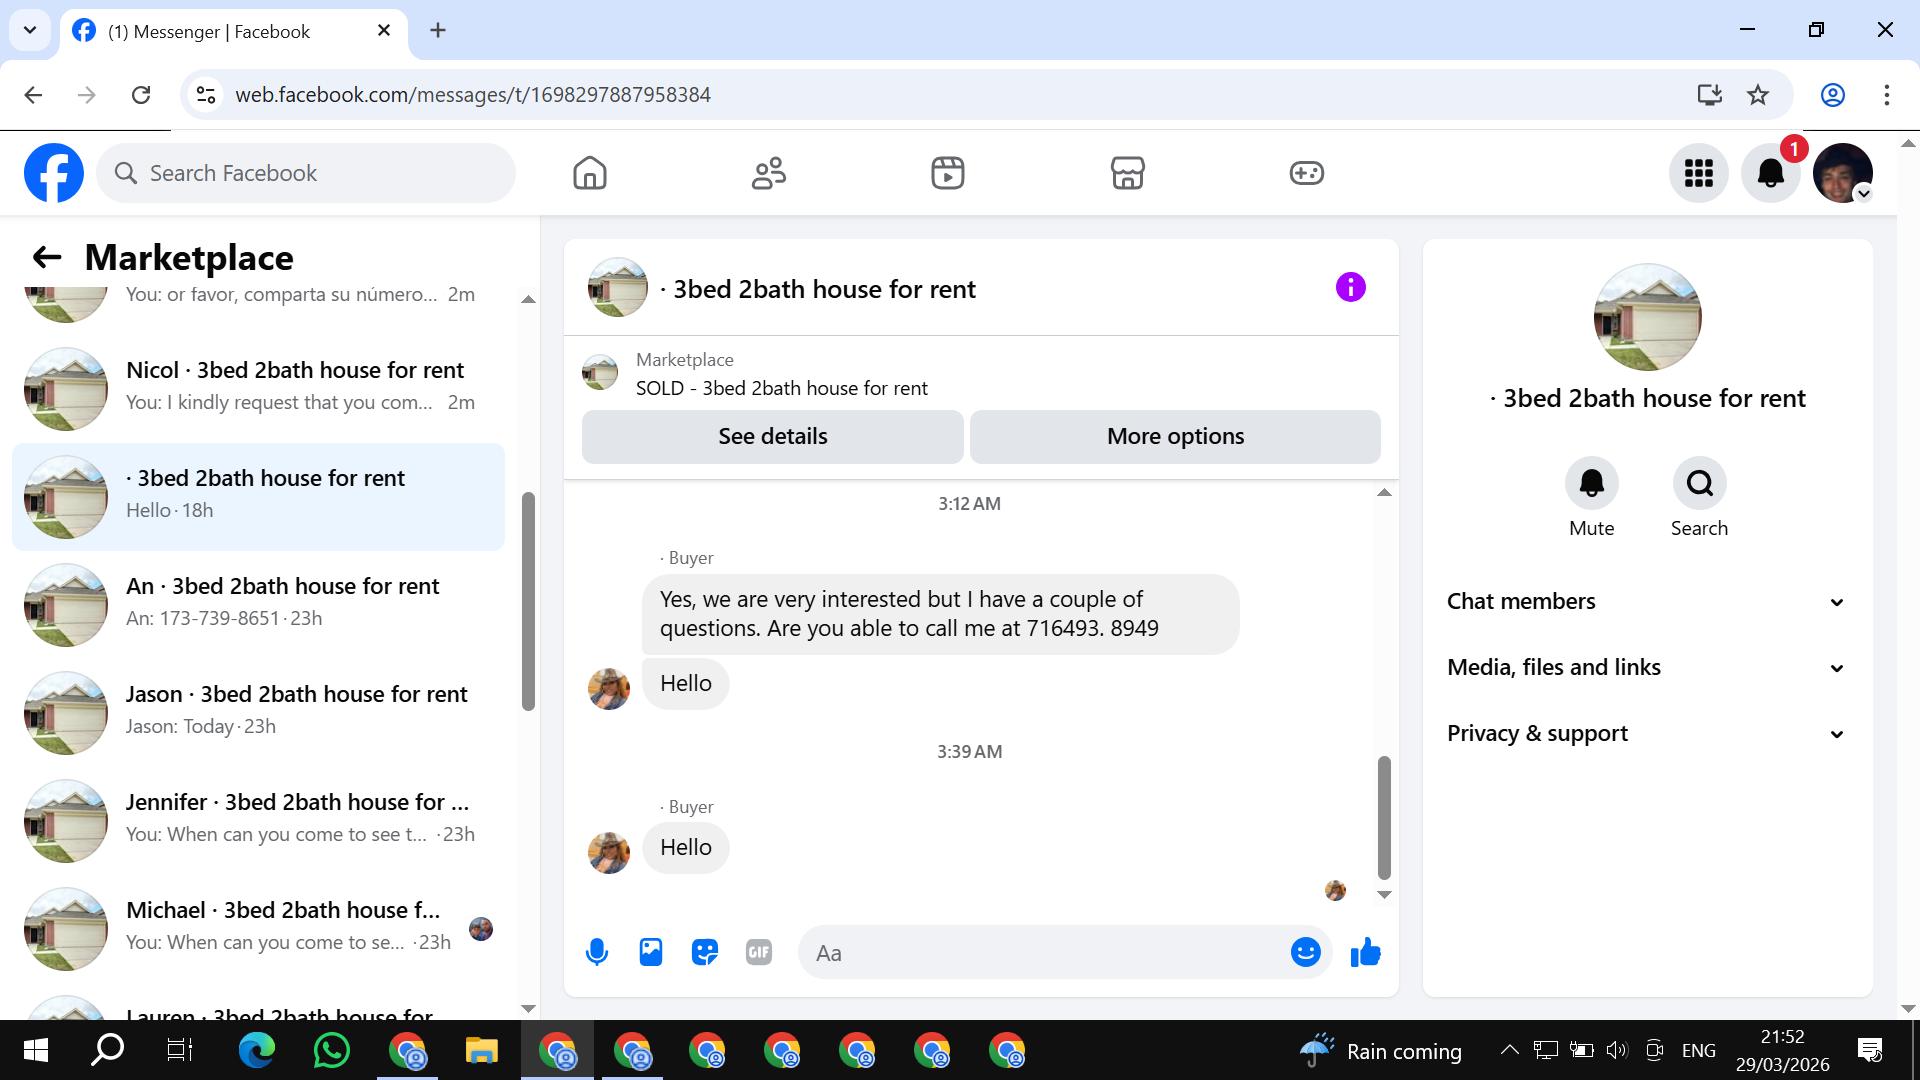The height and width of the screenshot is (1080, 1920).
Task: Open a new browser tab
Action: 438,30
